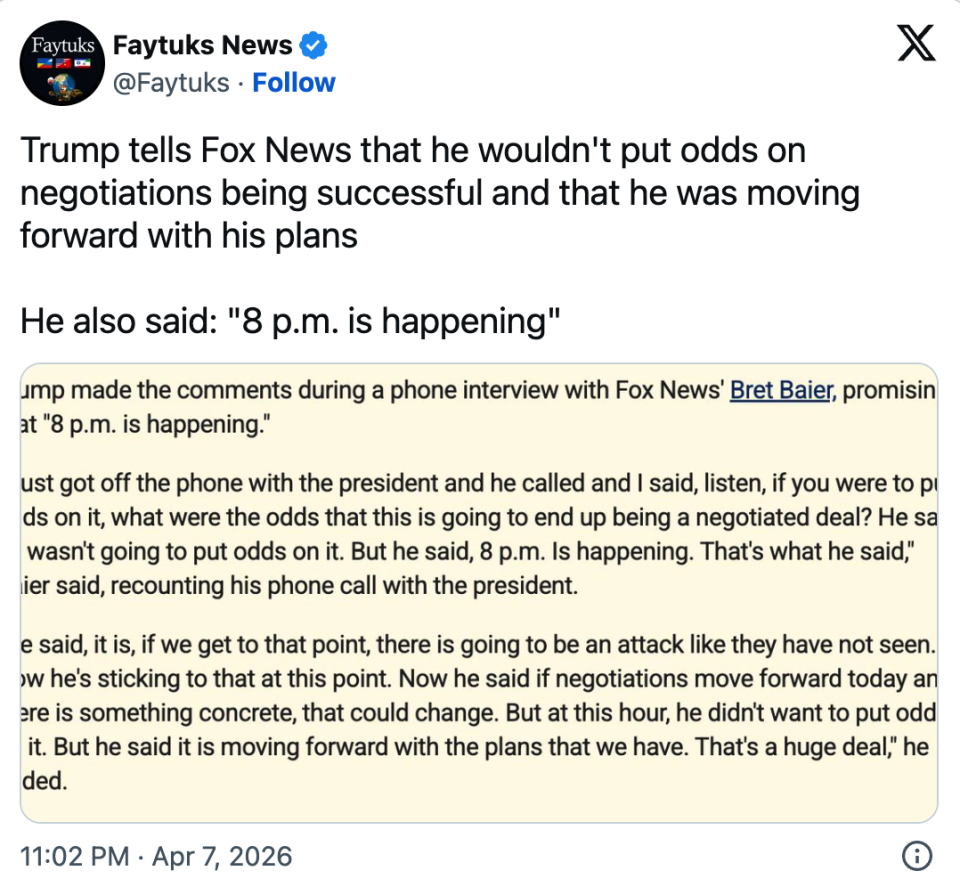Open the Faytuks profile avatar
The width and height of the screenshot is (960, 887).
coord(62,62)
